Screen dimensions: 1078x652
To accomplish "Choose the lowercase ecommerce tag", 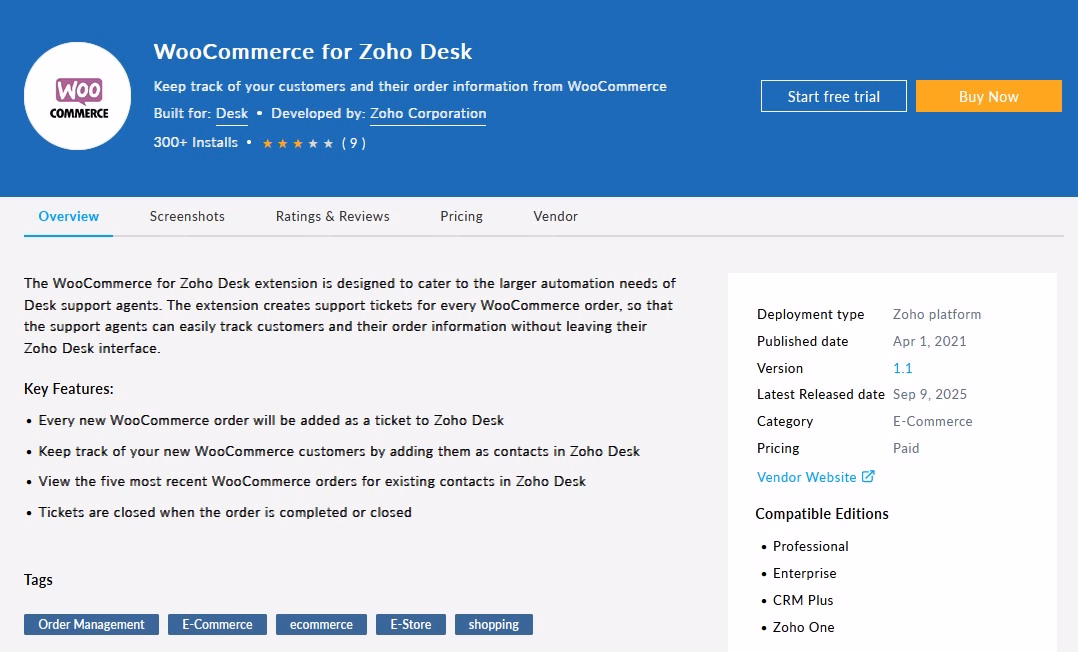I will pyautogui.click(x=321, y=624).
